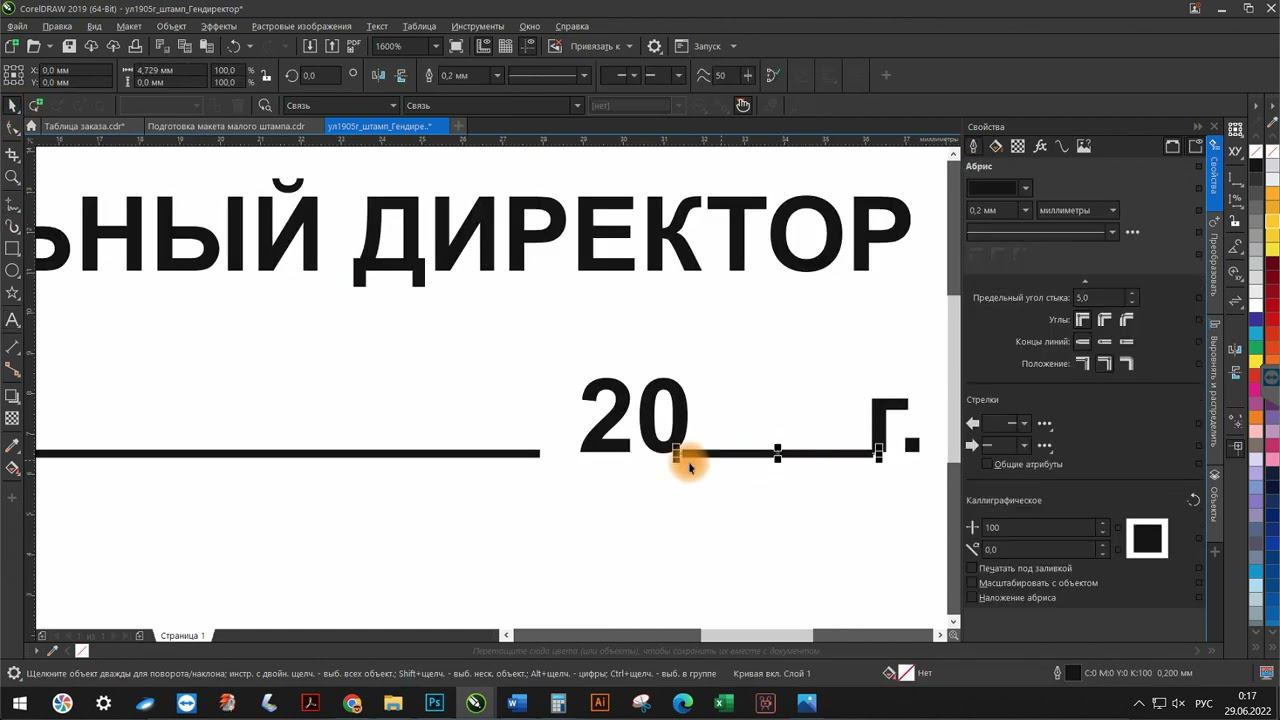This screenshot has width=1280, height=720.
Task: Click the Export icon
Action: click(332, 46)
